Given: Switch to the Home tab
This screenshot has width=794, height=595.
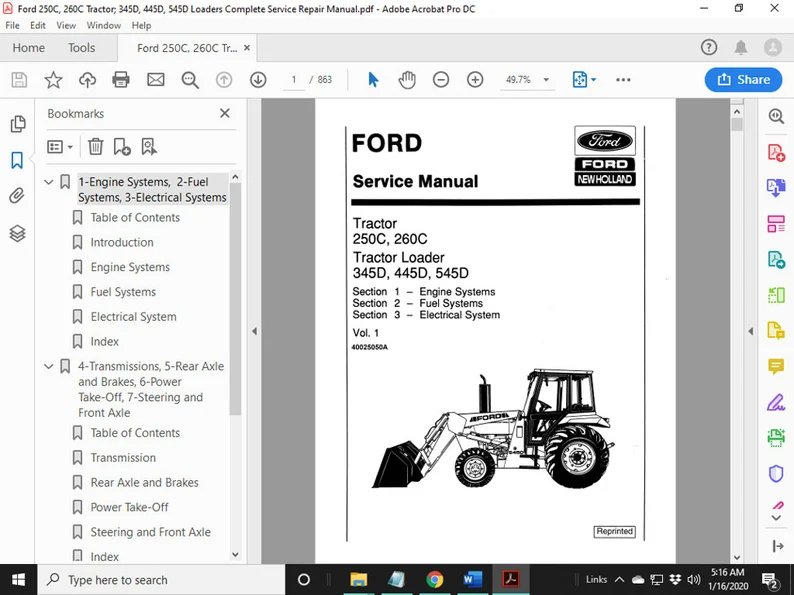Looking at the screenshot, I should 28,48.
